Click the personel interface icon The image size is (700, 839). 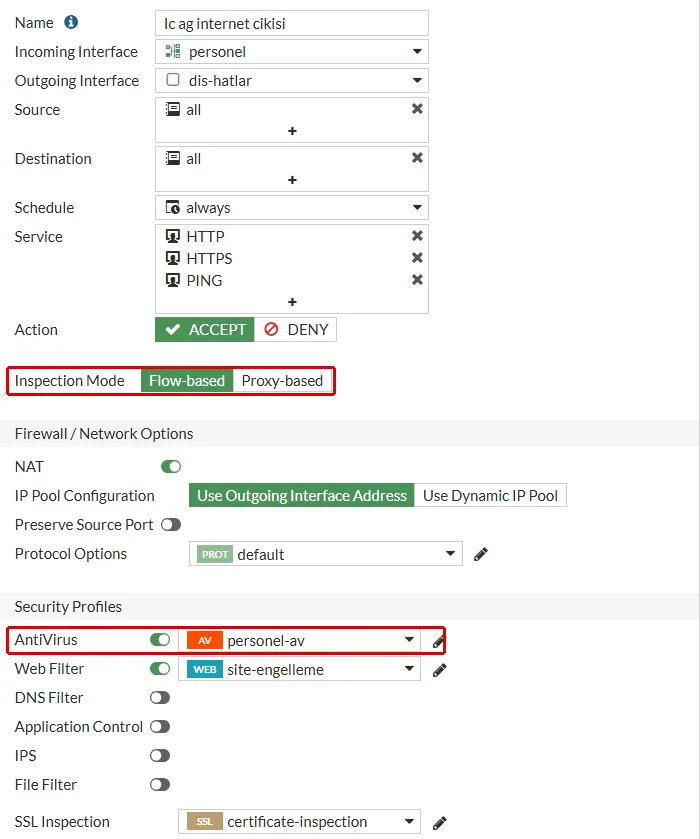[172, 51]
